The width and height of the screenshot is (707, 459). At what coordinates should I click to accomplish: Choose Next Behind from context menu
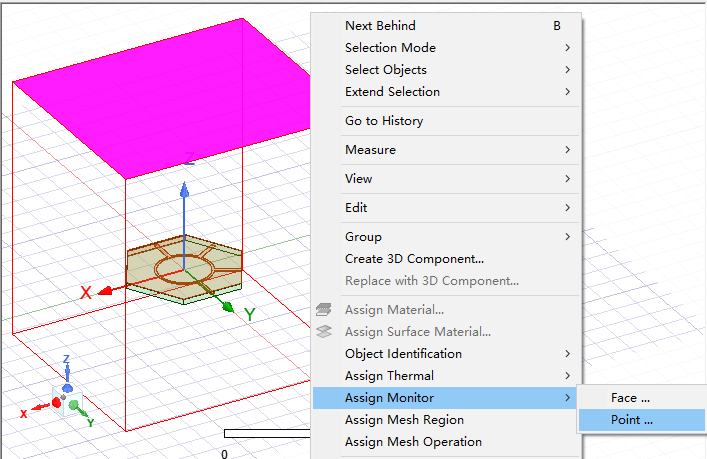pos(380,26)
